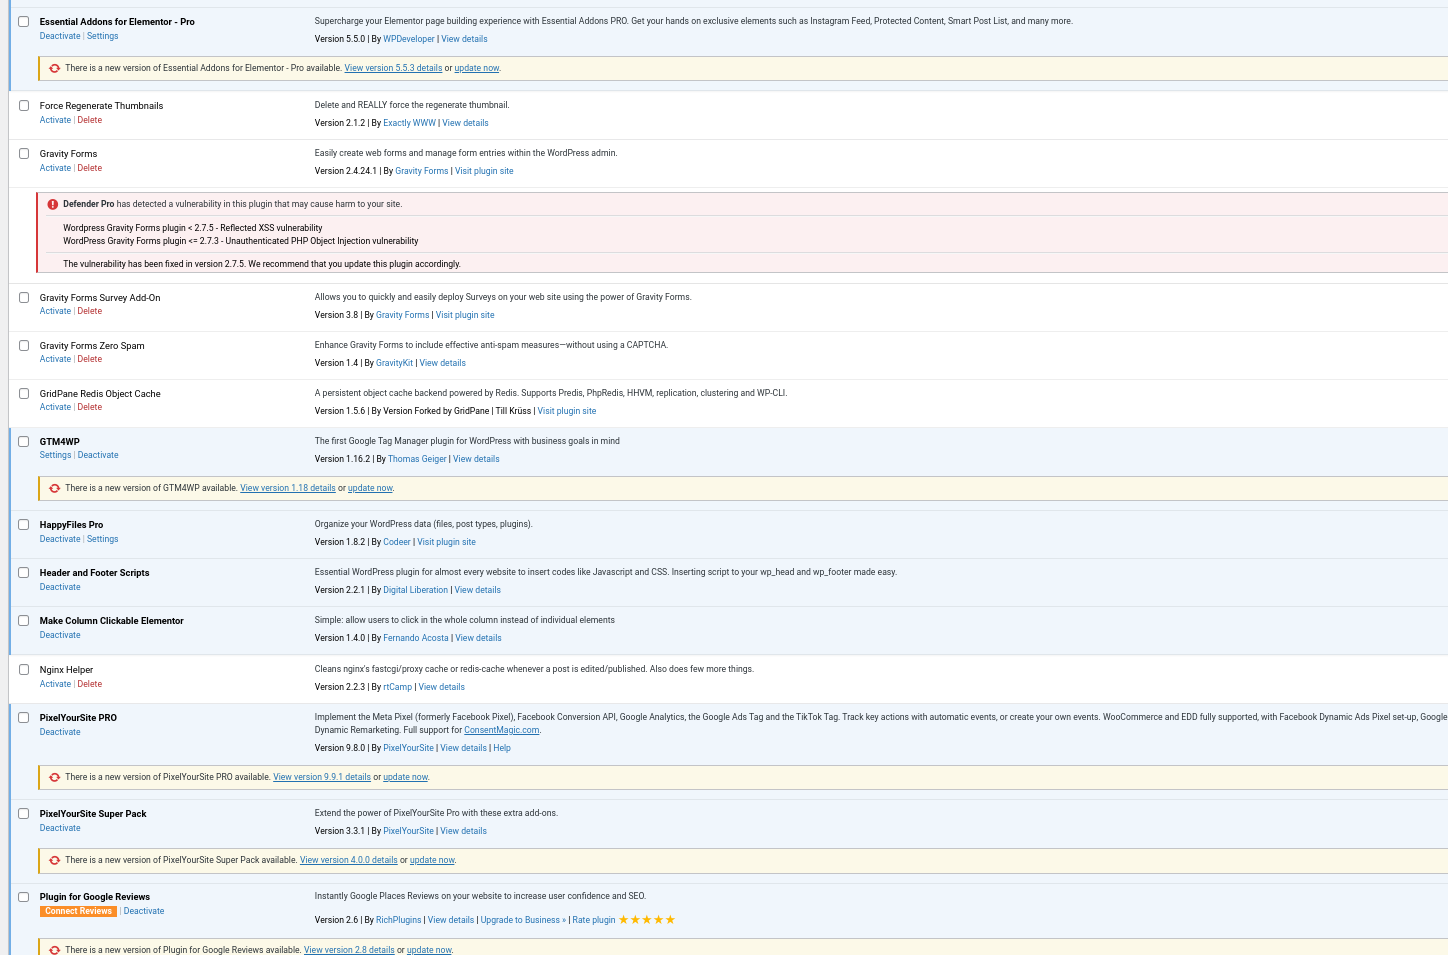
Task: Click the update icon in GTM4WP notice
Action: (x=54, y=488)
